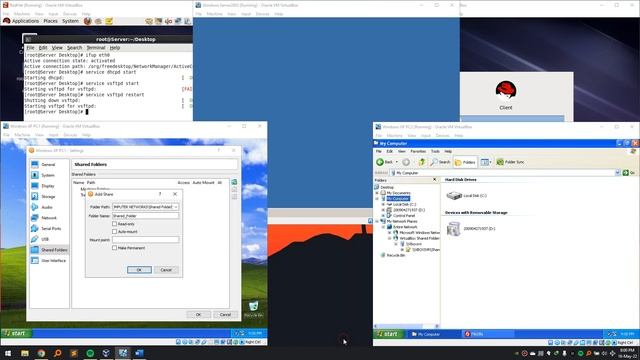Viewport: 640px width, 360px height.
Task: Open Favorites menu in My Computer window
Action: click(418, 151)
